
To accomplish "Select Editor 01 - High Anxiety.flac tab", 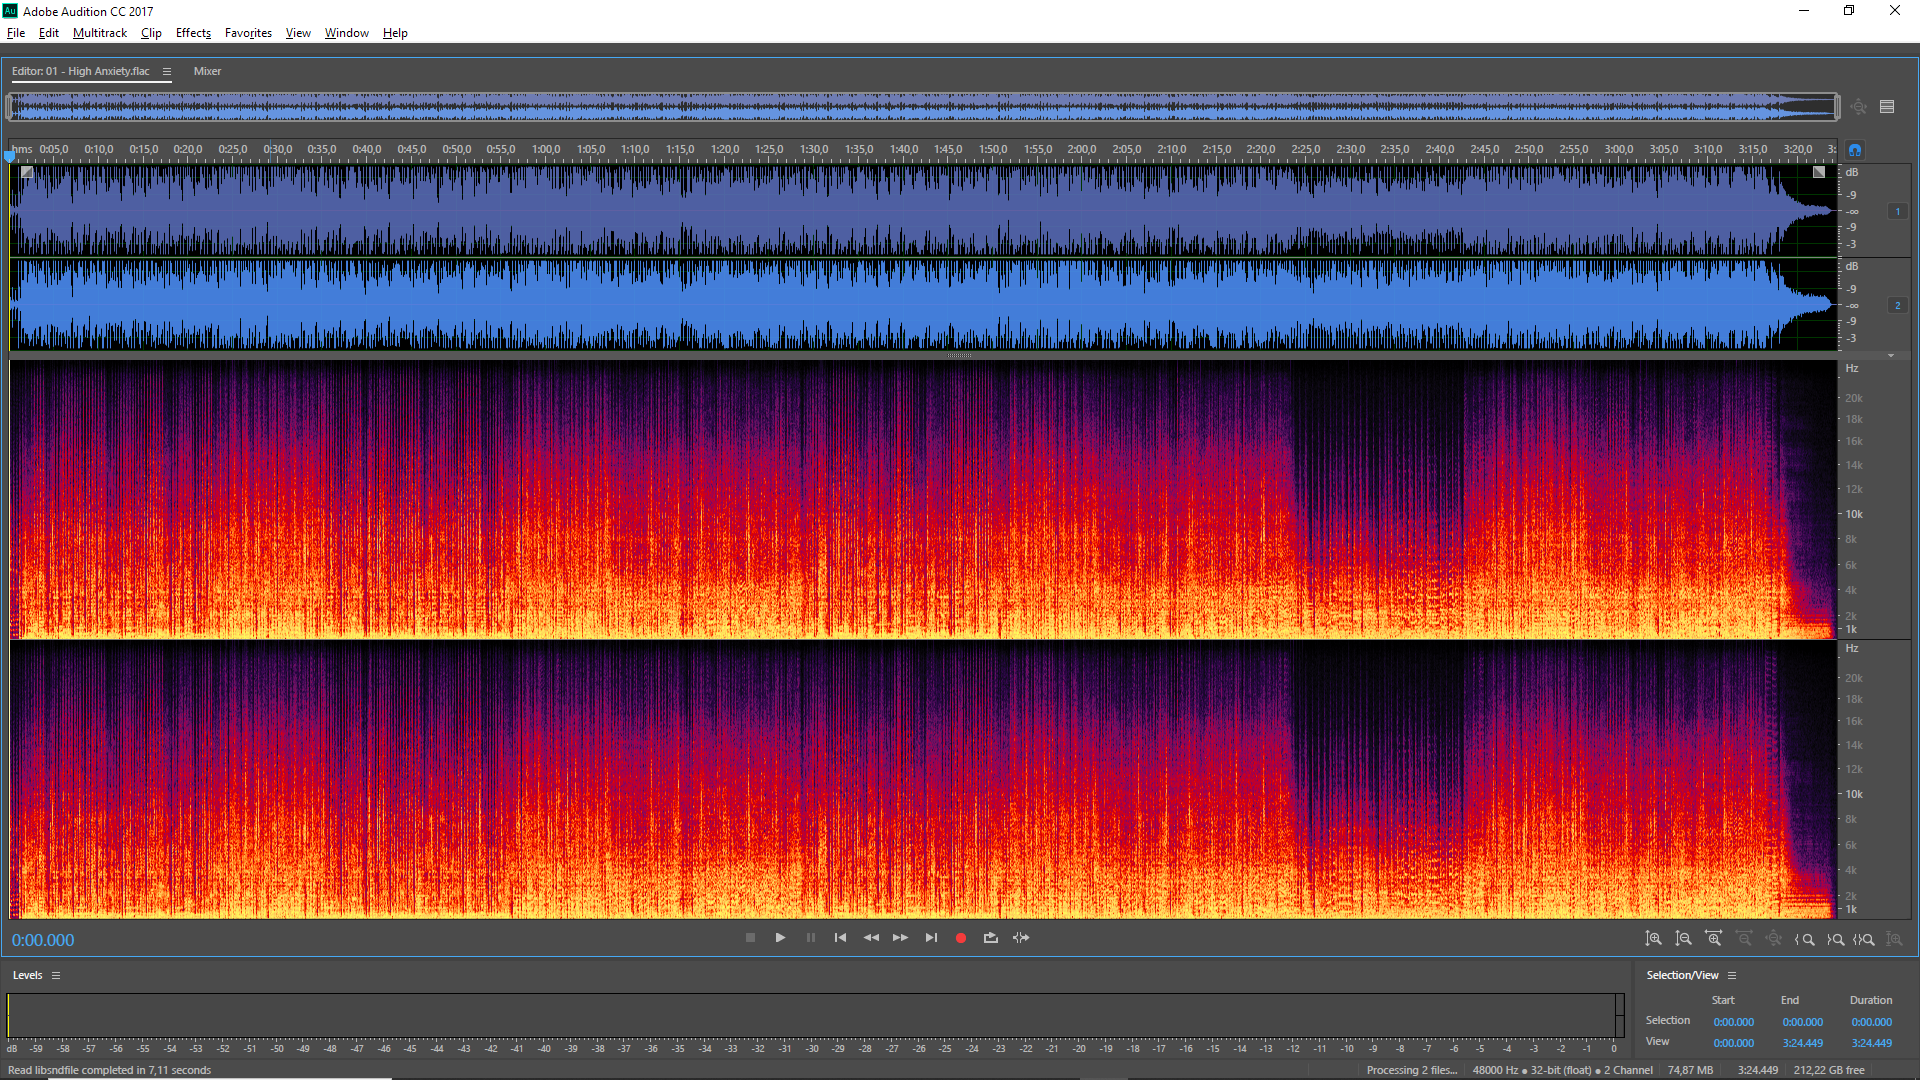I will [81, 71].
